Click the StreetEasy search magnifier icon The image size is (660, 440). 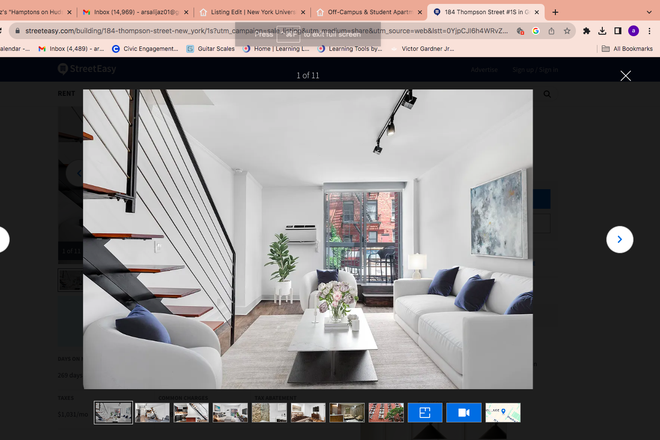click(x=547, y=94)
